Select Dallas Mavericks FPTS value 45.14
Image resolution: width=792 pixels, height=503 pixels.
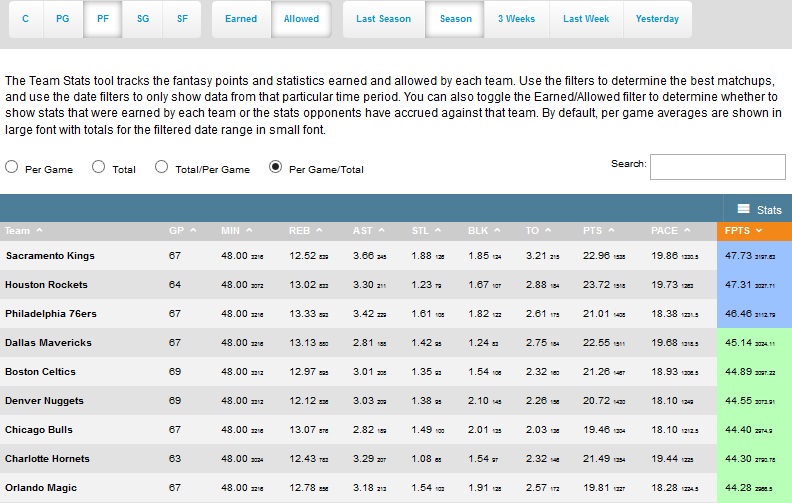pyautogui.click(x=738, y=343)
